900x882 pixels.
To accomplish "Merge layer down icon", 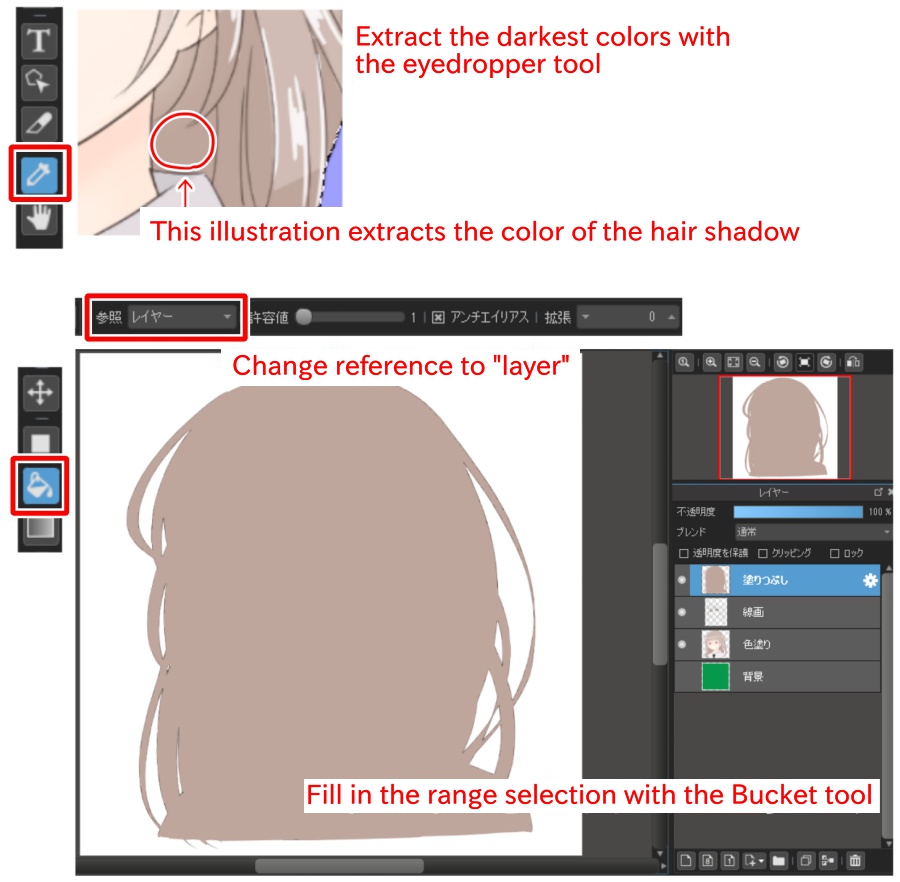I will (828, 860).
